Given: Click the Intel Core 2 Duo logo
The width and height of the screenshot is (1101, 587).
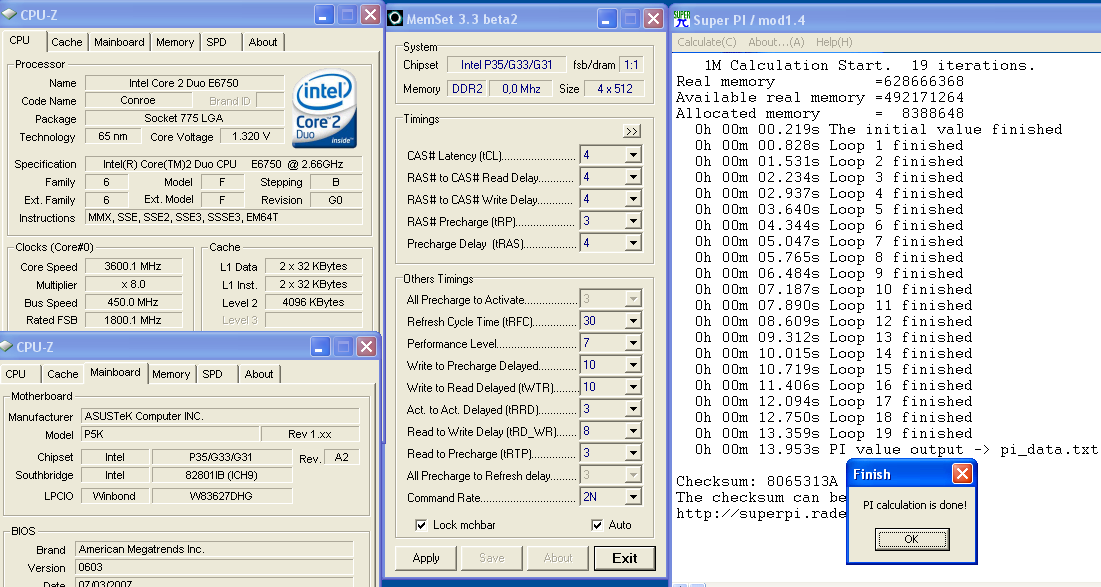Looking at the screenshot, I should pos(324,109).
